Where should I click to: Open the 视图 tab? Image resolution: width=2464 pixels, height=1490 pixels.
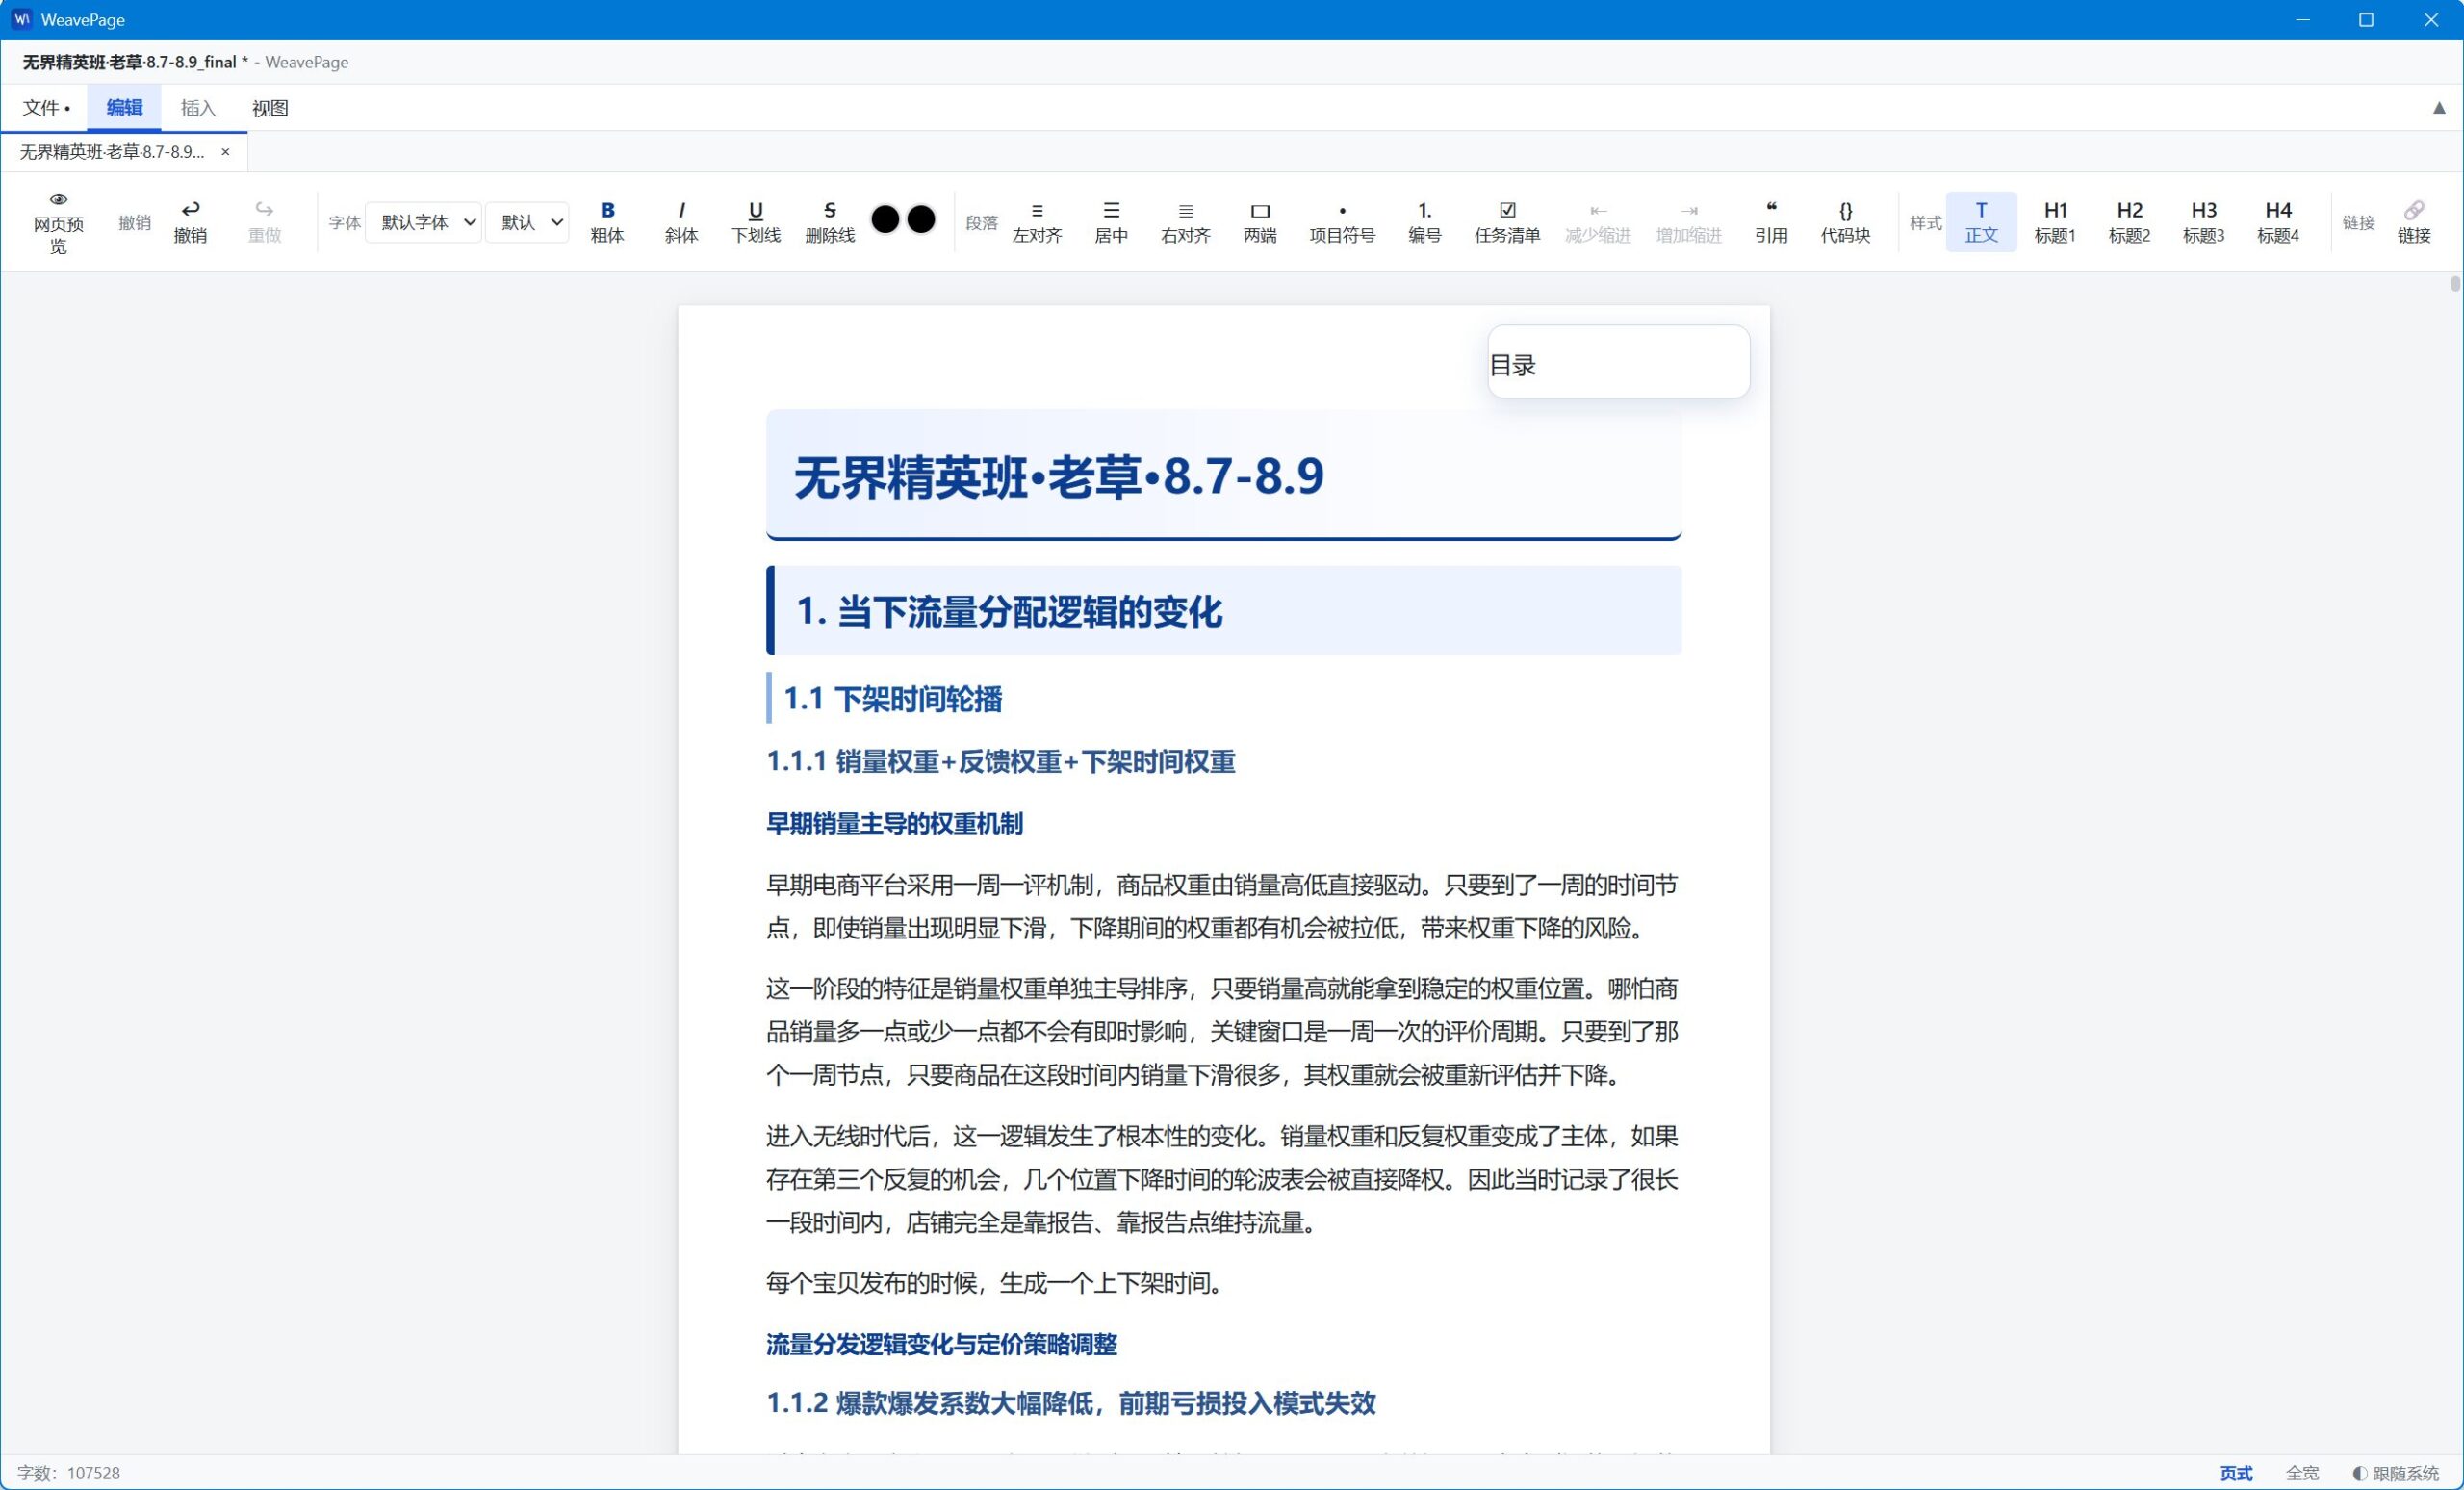pos(270,108)
